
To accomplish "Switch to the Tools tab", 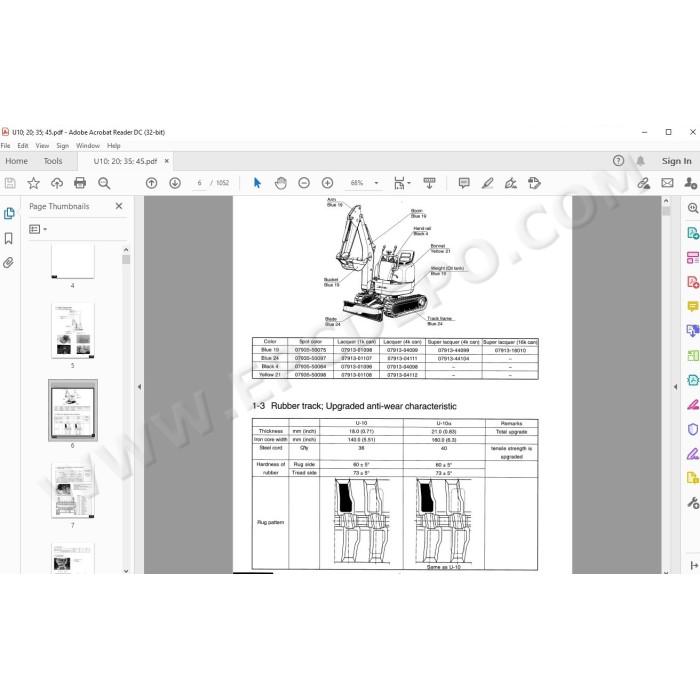I will click(x=53, y=161).
